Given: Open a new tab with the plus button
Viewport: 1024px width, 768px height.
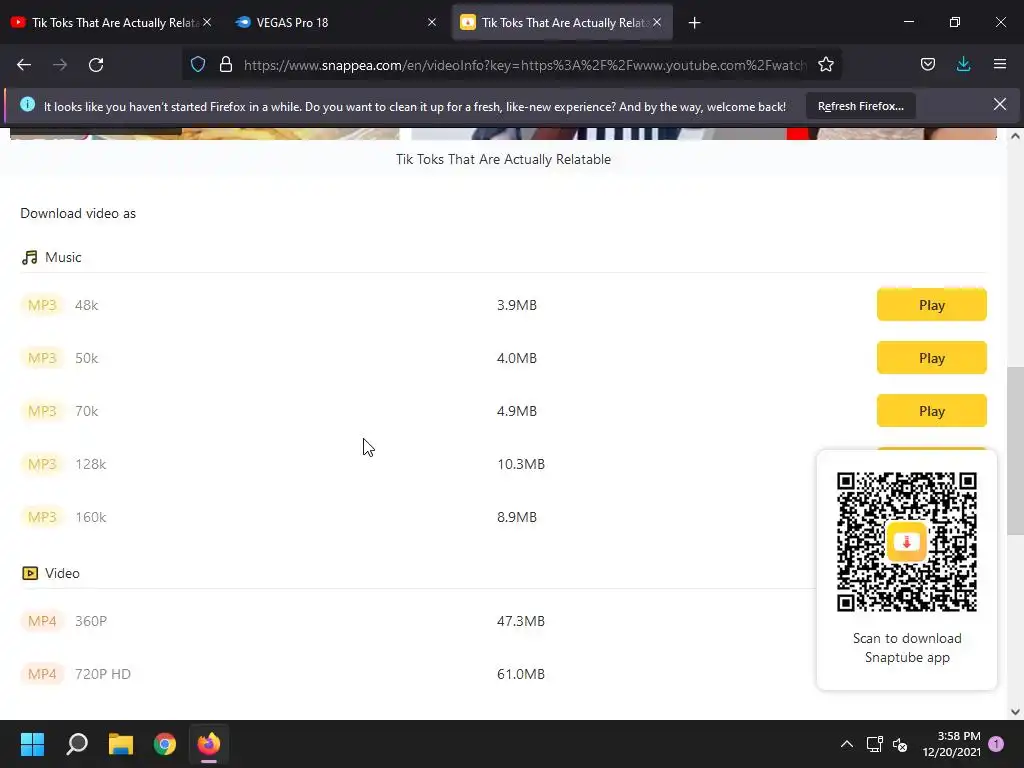Looking at the screenshot, I should 694,23.
